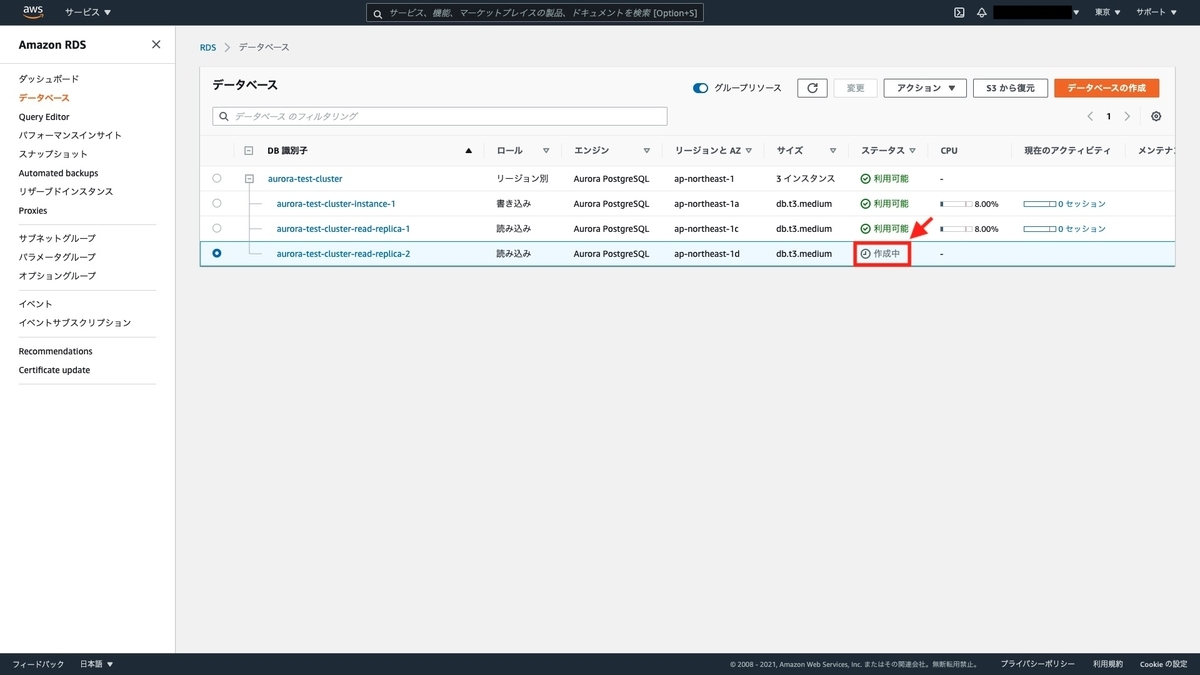
Task: Click the 0 sessions link for read-replica-1
Action: click(1082, 229)
